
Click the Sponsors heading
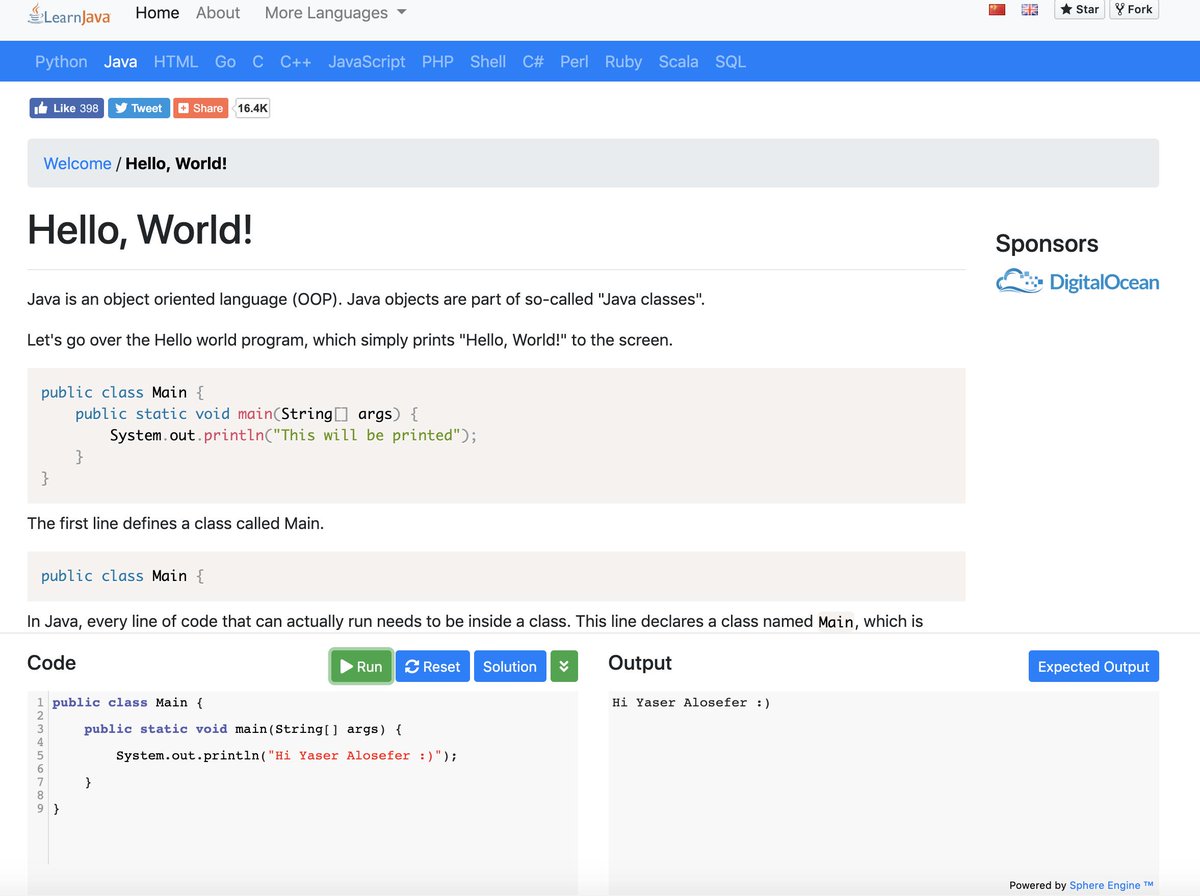coord(1046,243)
